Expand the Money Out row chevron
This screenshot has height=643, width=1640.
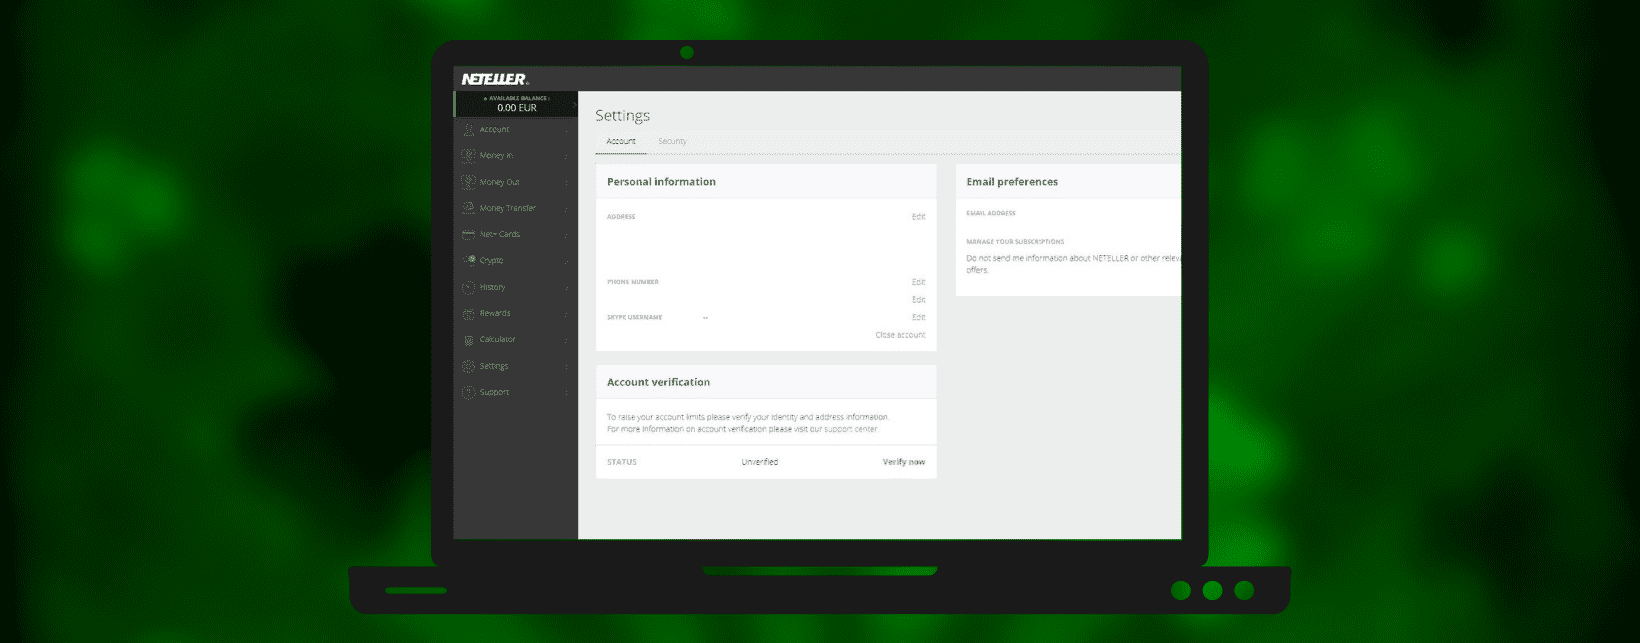coord(566,182)
